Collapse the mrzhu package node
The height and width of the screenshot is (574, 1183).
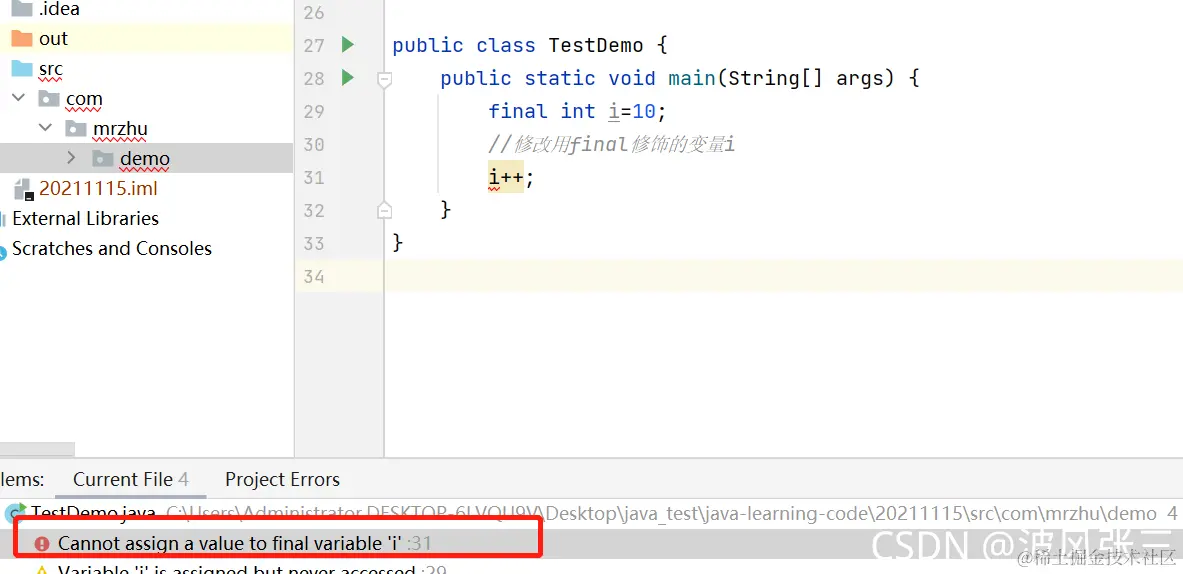pyautogui.click(x=46, y=128)
